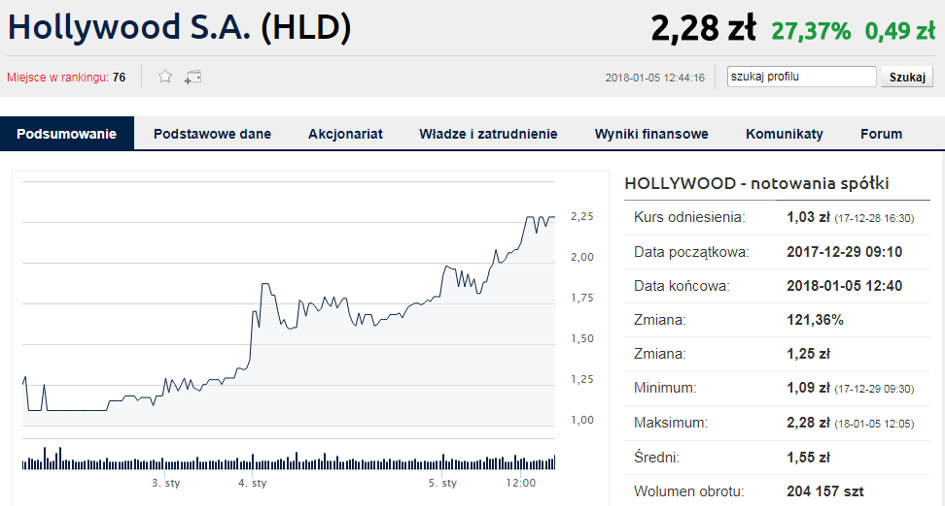Click the Hollywood S.A. (HLD) heading
The height and width of the screenshot is (506, 945).
pos(180,27)
